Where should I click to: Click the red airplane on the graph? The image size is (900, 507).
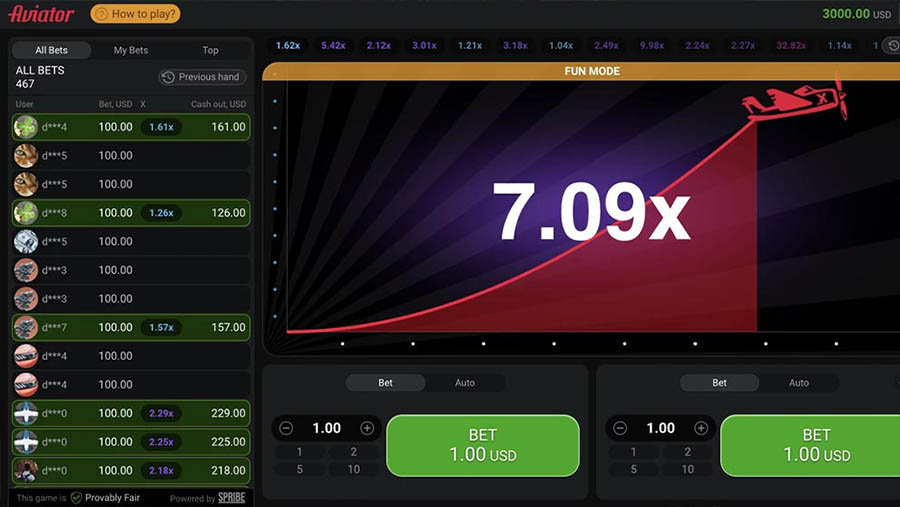795,102
